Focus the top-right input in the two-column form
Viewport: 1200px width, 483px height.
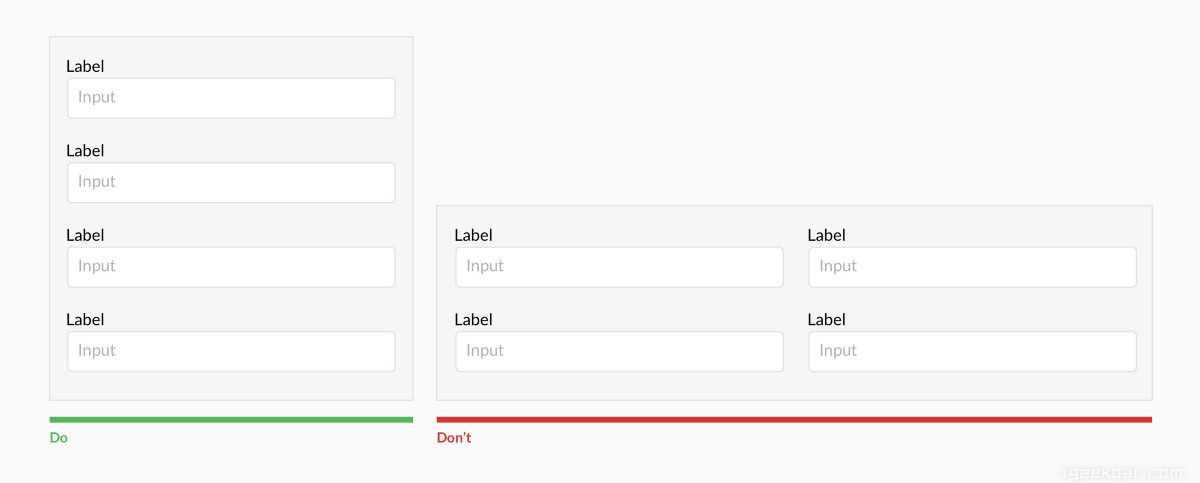point(972,267)
